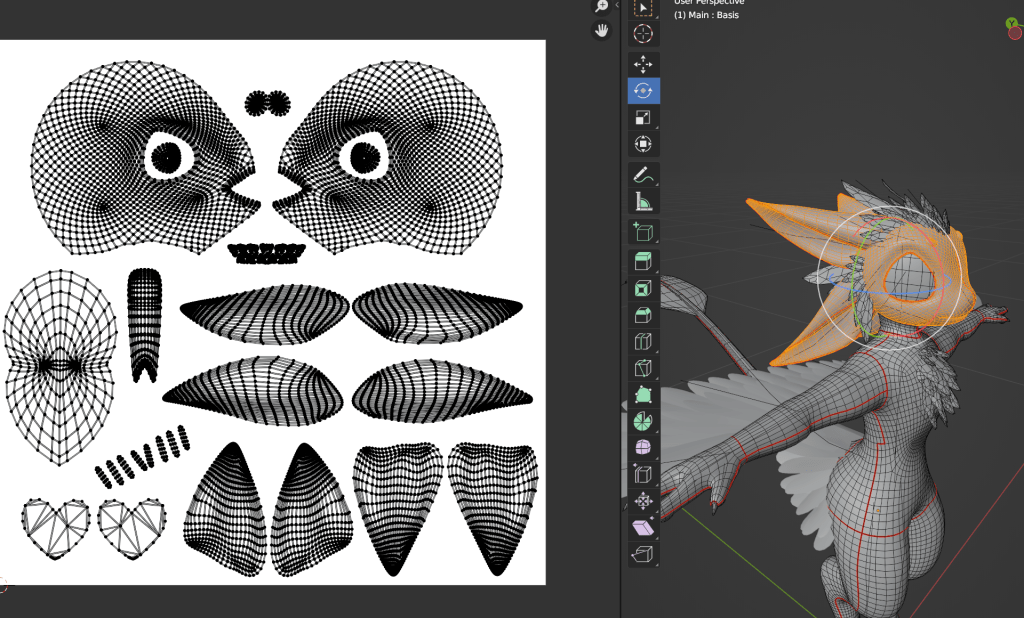Choose the Add Cube tool
1024x618 pixels.
tap(643, 233)
